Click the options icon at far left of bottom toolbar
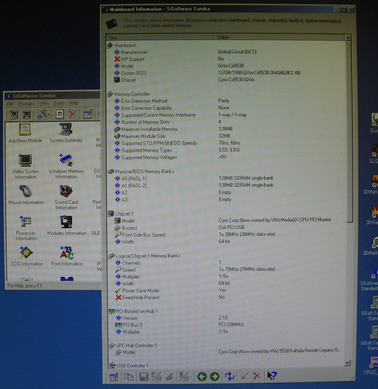Image resolution: width=378 pixels, height=389 pixels. point(114,377)
